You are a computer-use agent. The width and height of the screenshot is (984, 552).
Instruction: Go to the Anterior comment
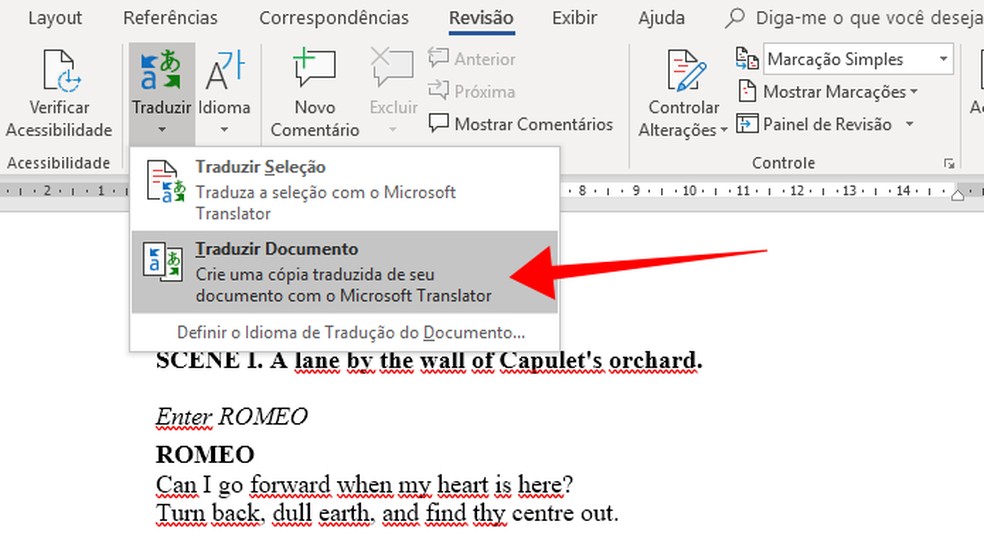click(472, 59)
